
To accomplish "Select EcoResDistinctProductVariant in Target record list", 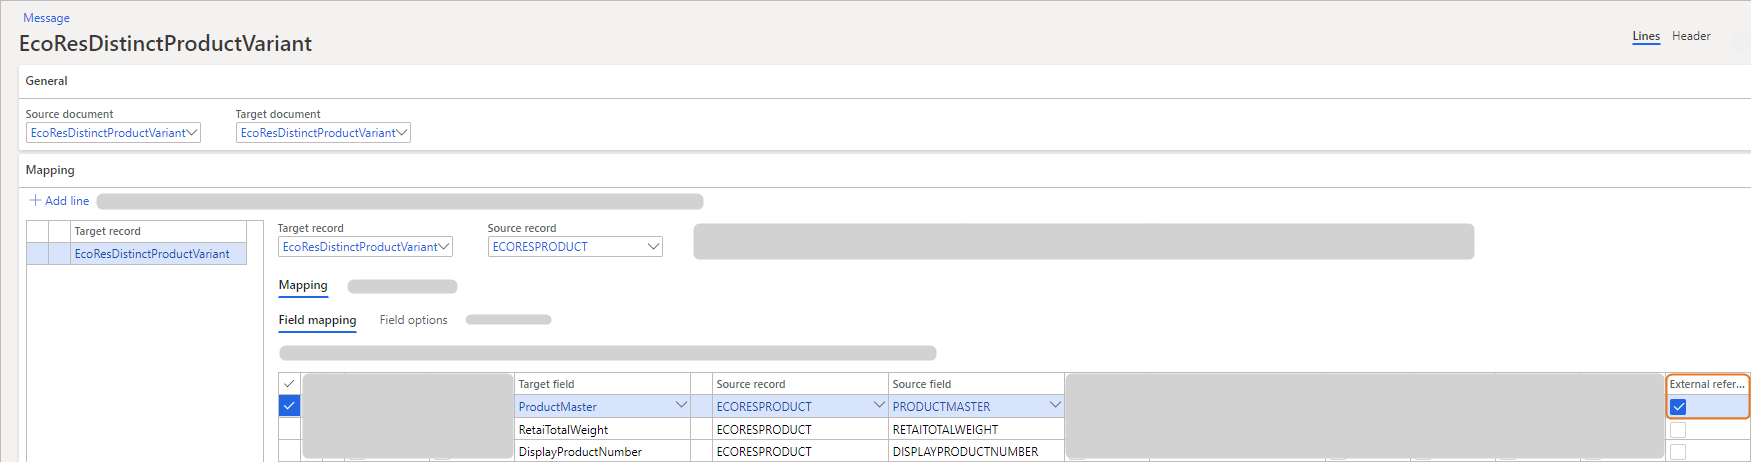I will 152,254.
